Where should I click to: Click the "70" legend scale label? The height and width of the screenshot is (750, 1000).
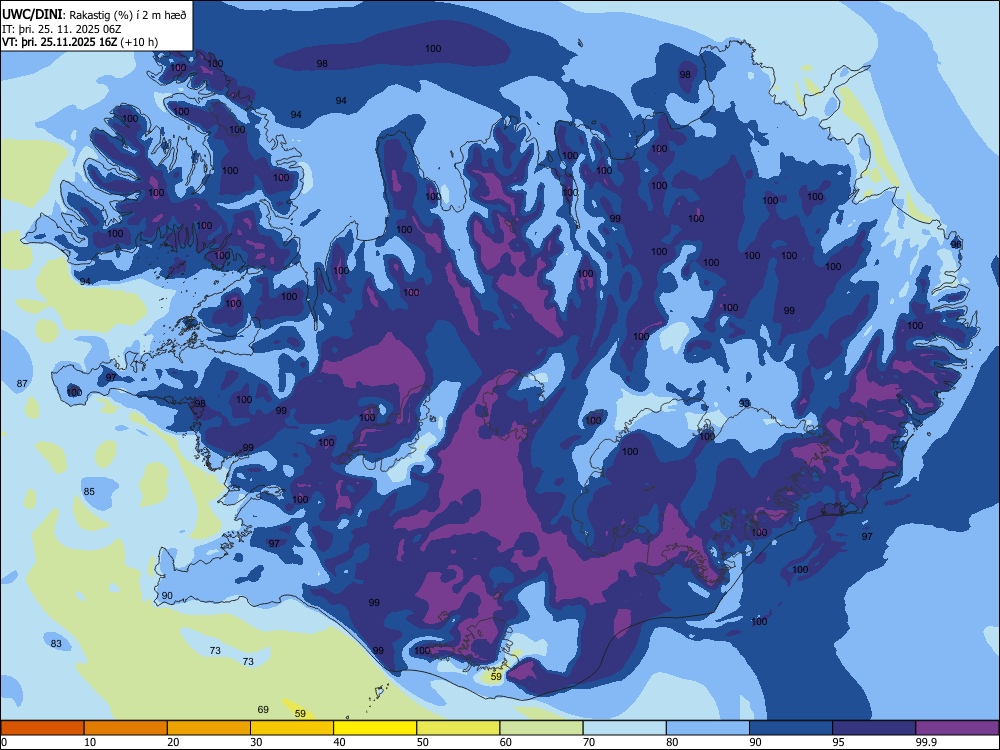coord(589,742)
